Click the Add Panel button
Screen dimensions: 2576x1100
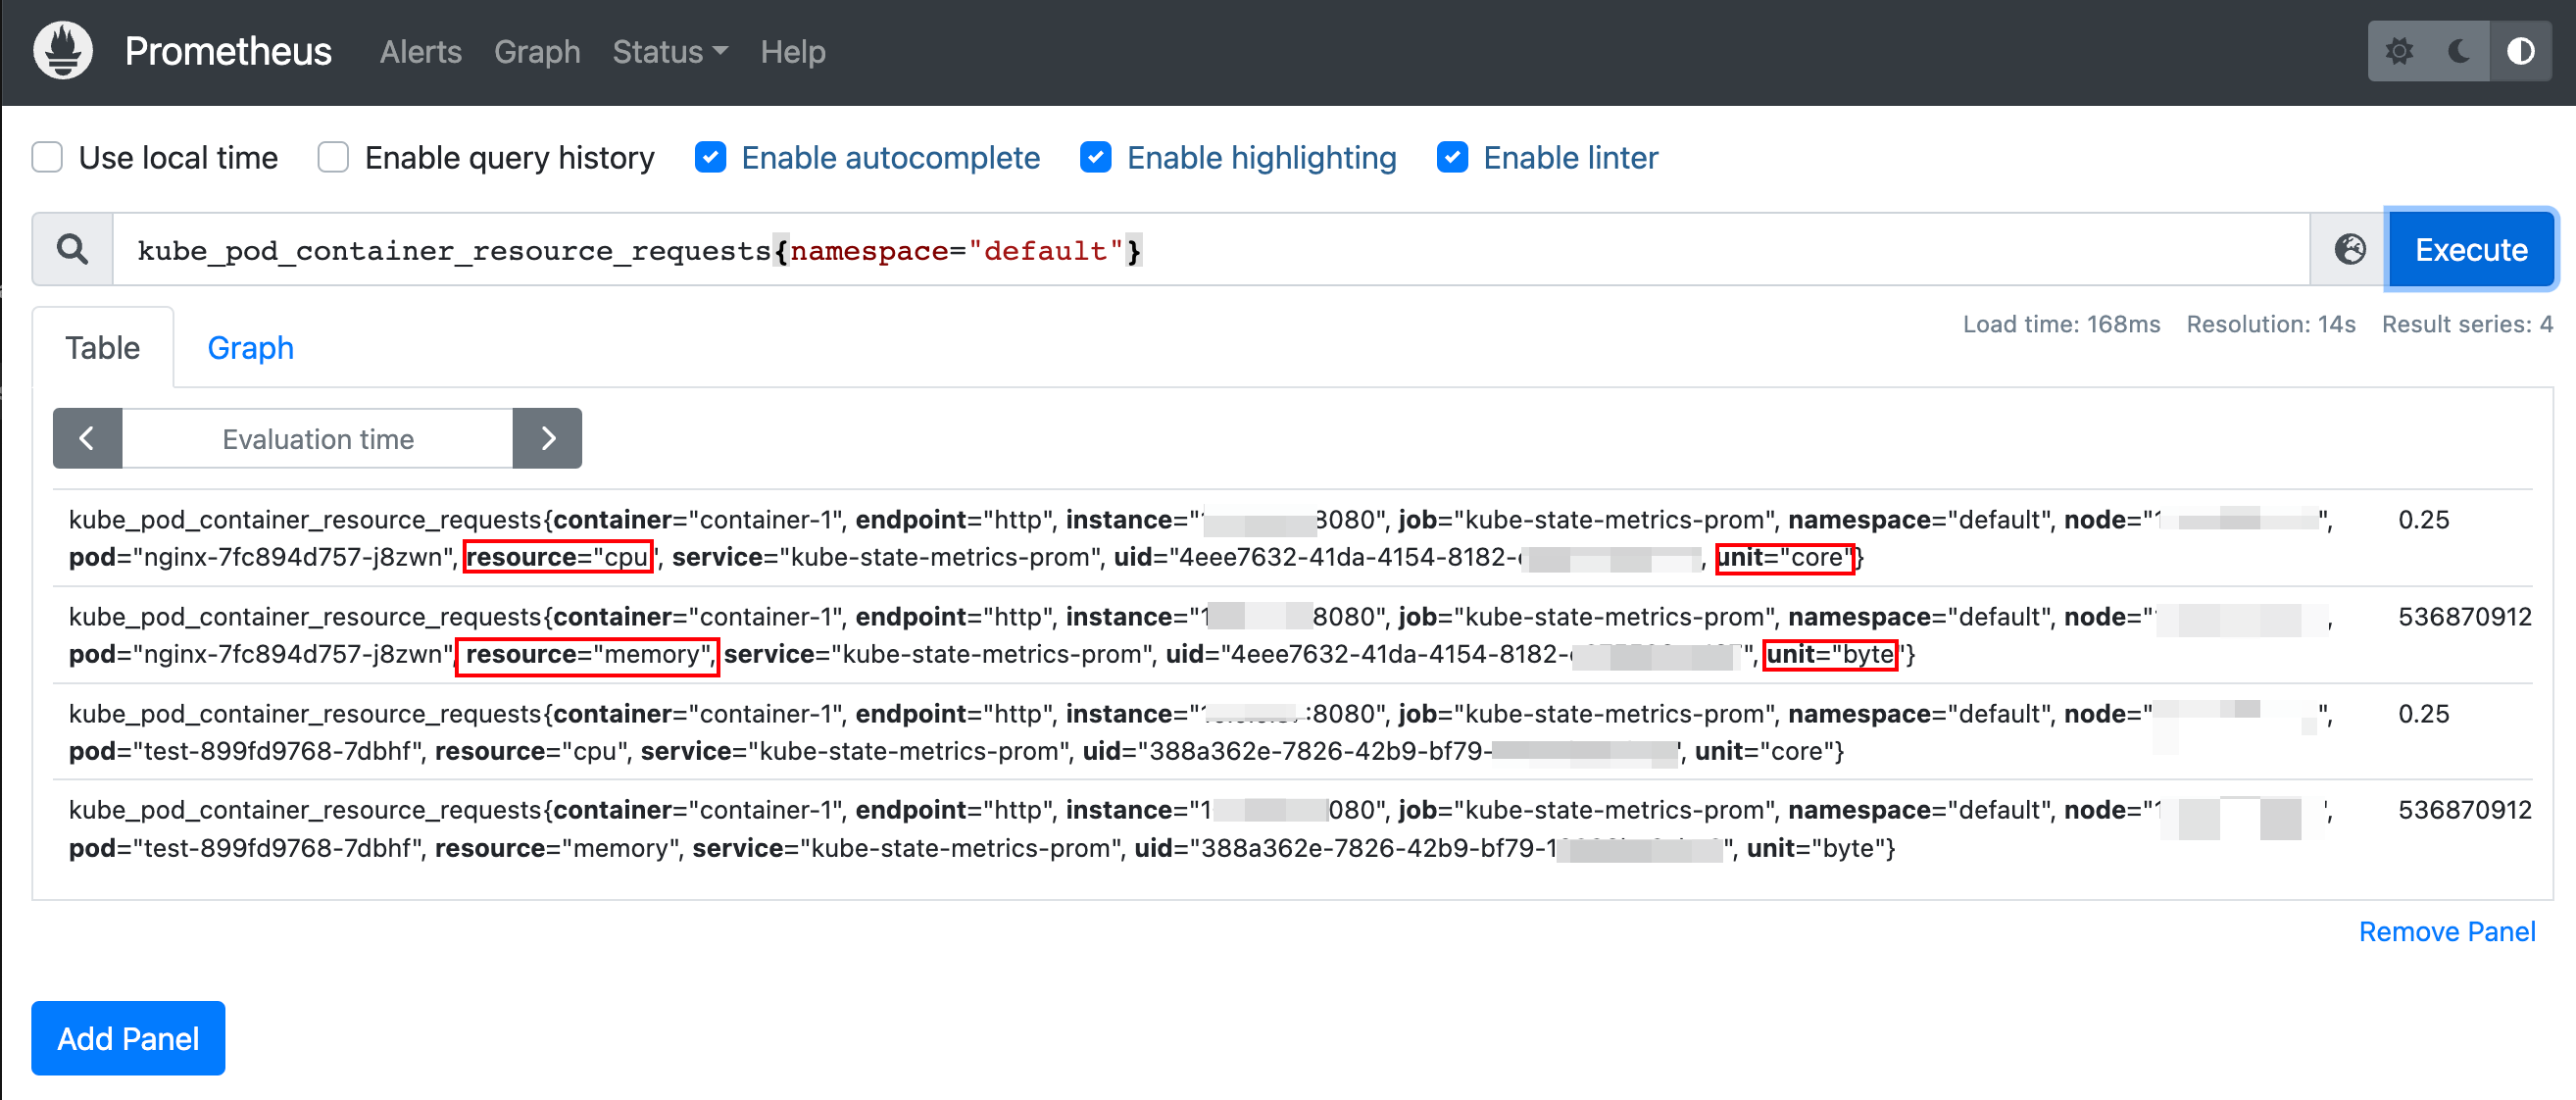[128, 1038]
